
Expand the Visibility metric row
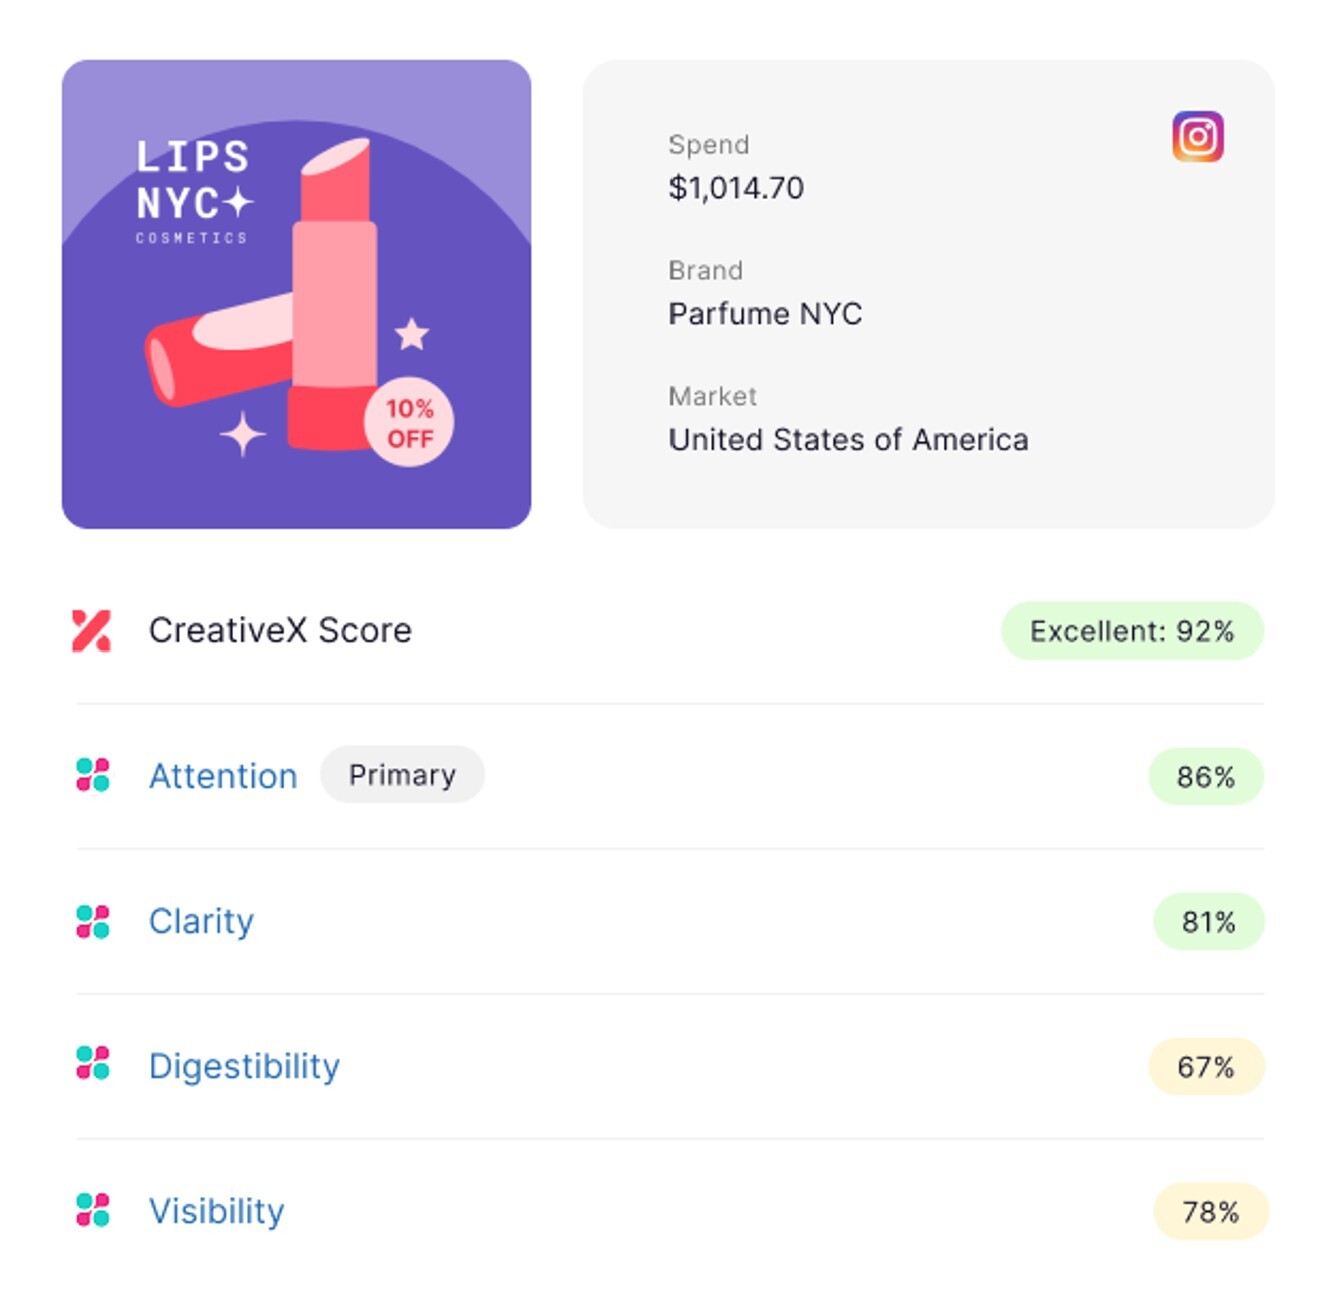pos(216,1211)
